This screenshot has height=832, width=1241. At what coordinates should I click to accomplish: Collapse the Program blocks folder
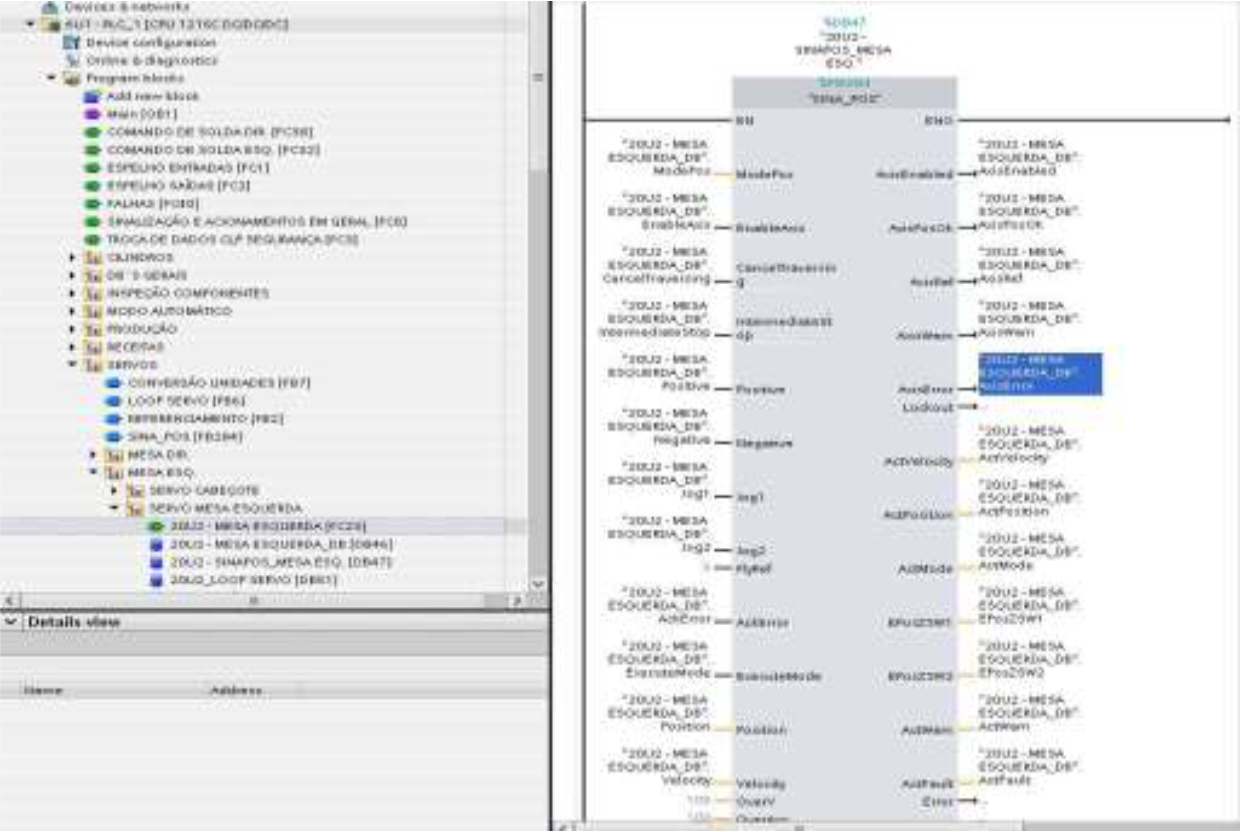point(51,78)
